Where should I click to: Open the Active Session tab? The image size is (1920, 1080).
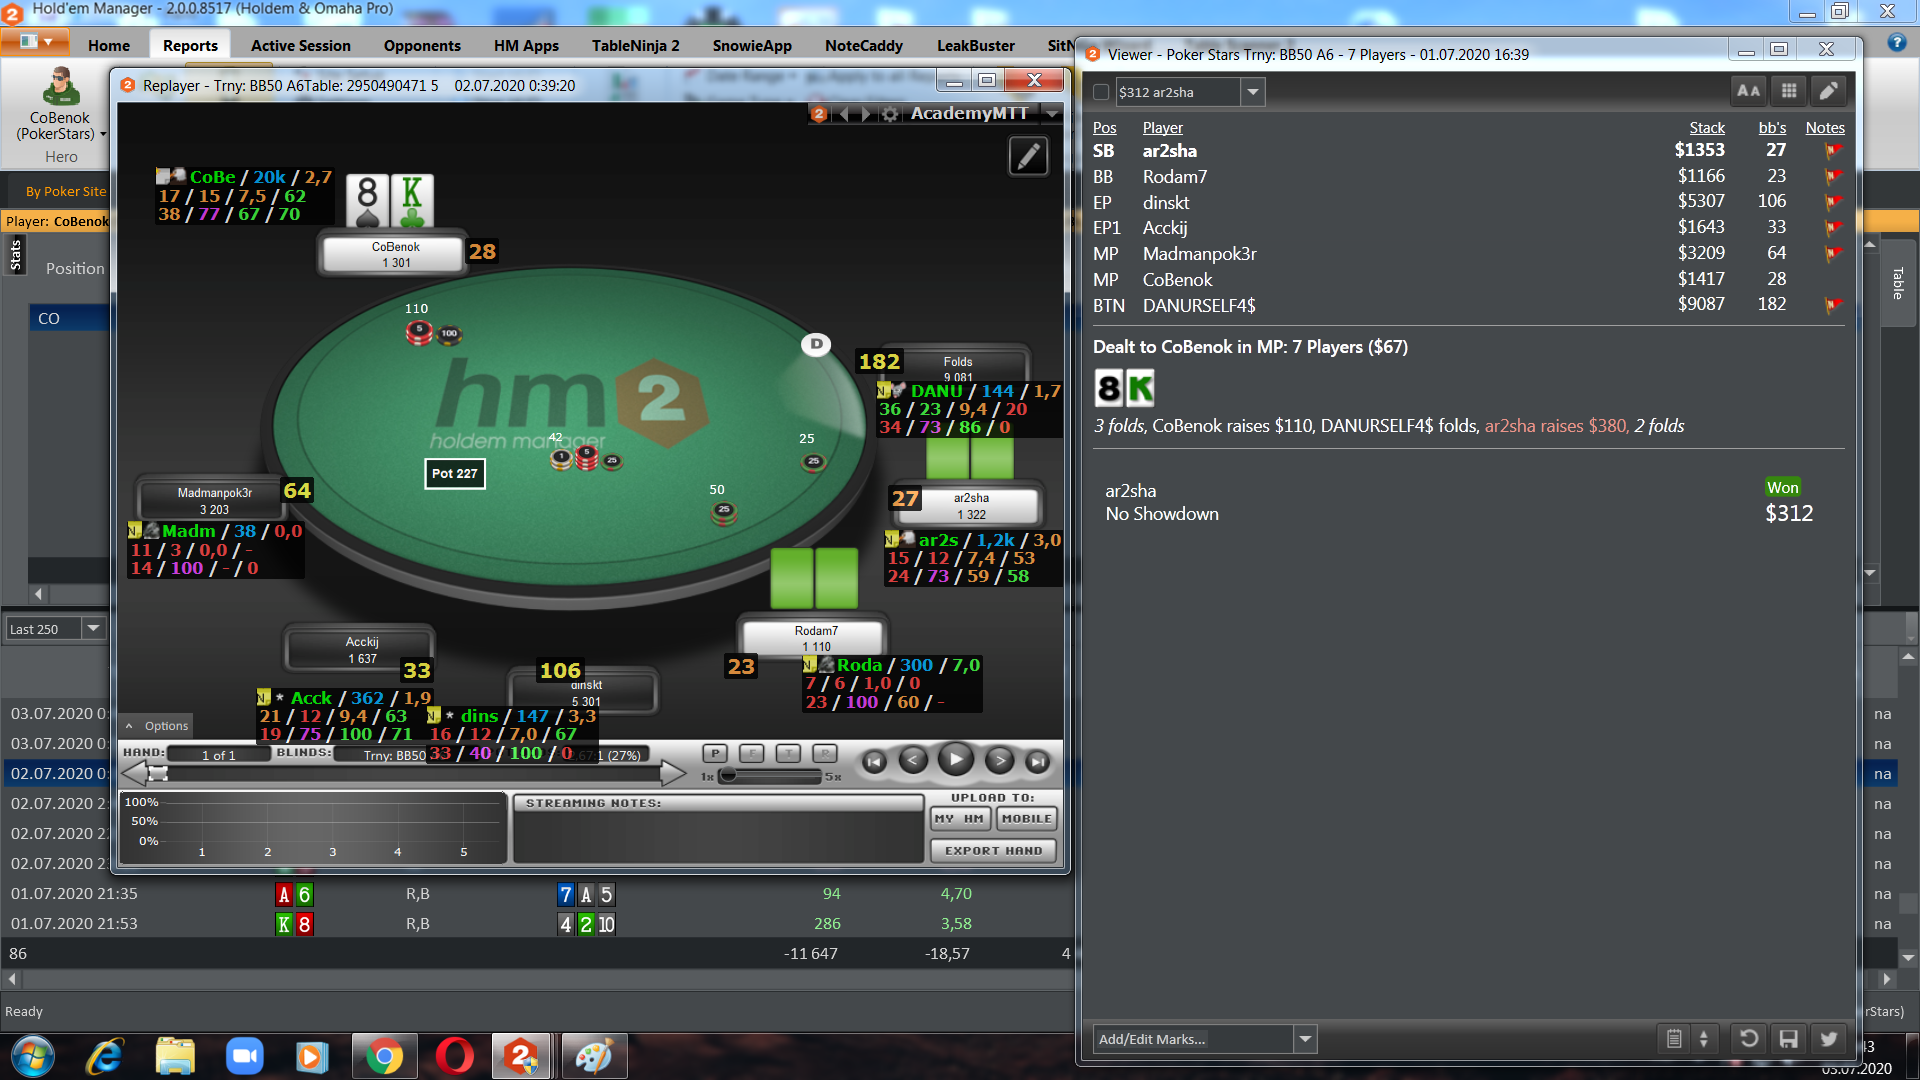pos(300,45)
